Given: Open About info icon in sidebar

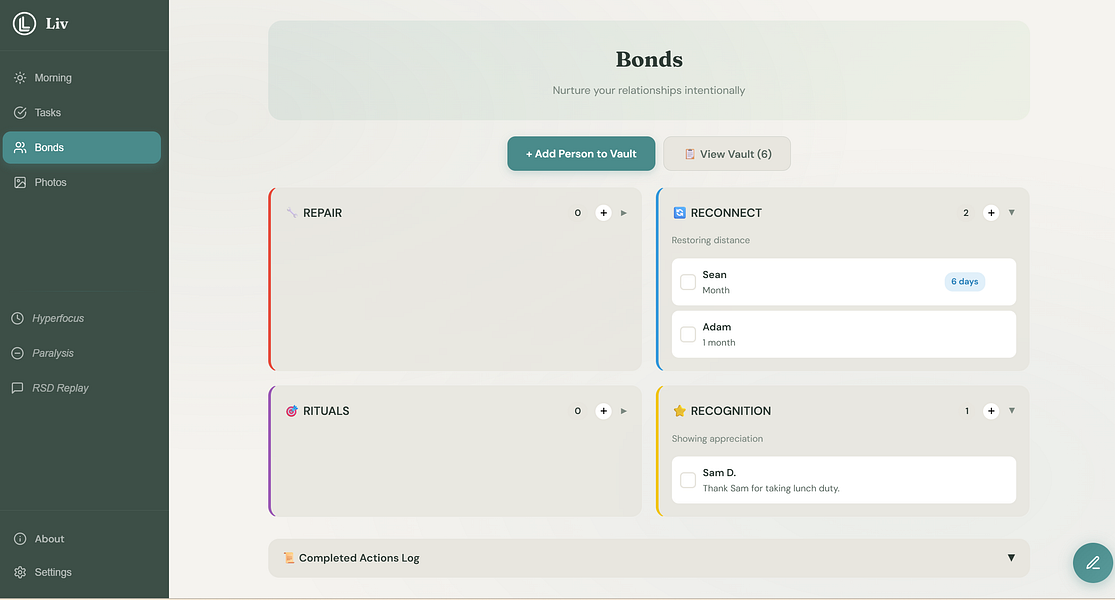Looking at the screenshot, I should tap(20, 539).
